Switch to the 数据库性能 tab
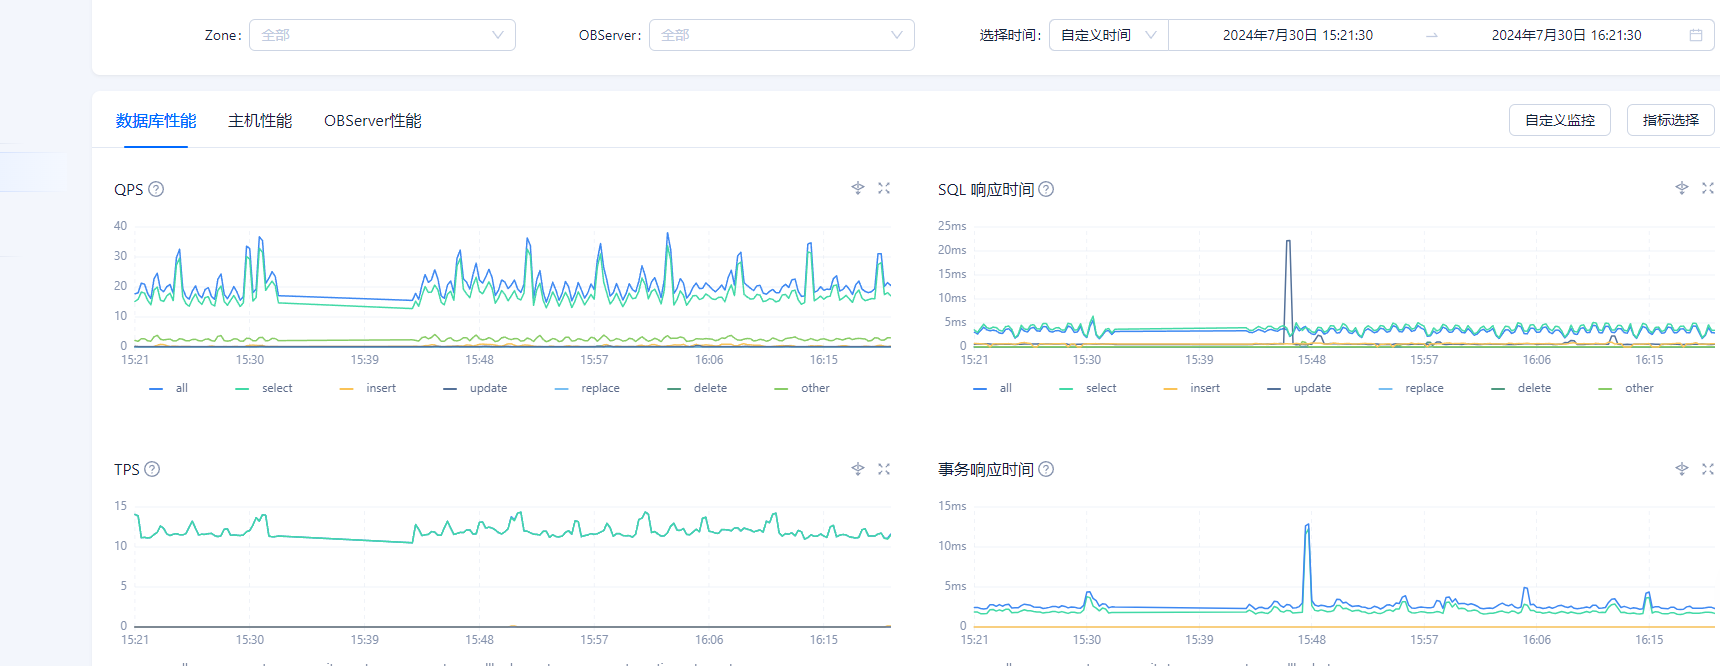The width and height of the screenshot is (1720, 666). click(156, 121)
